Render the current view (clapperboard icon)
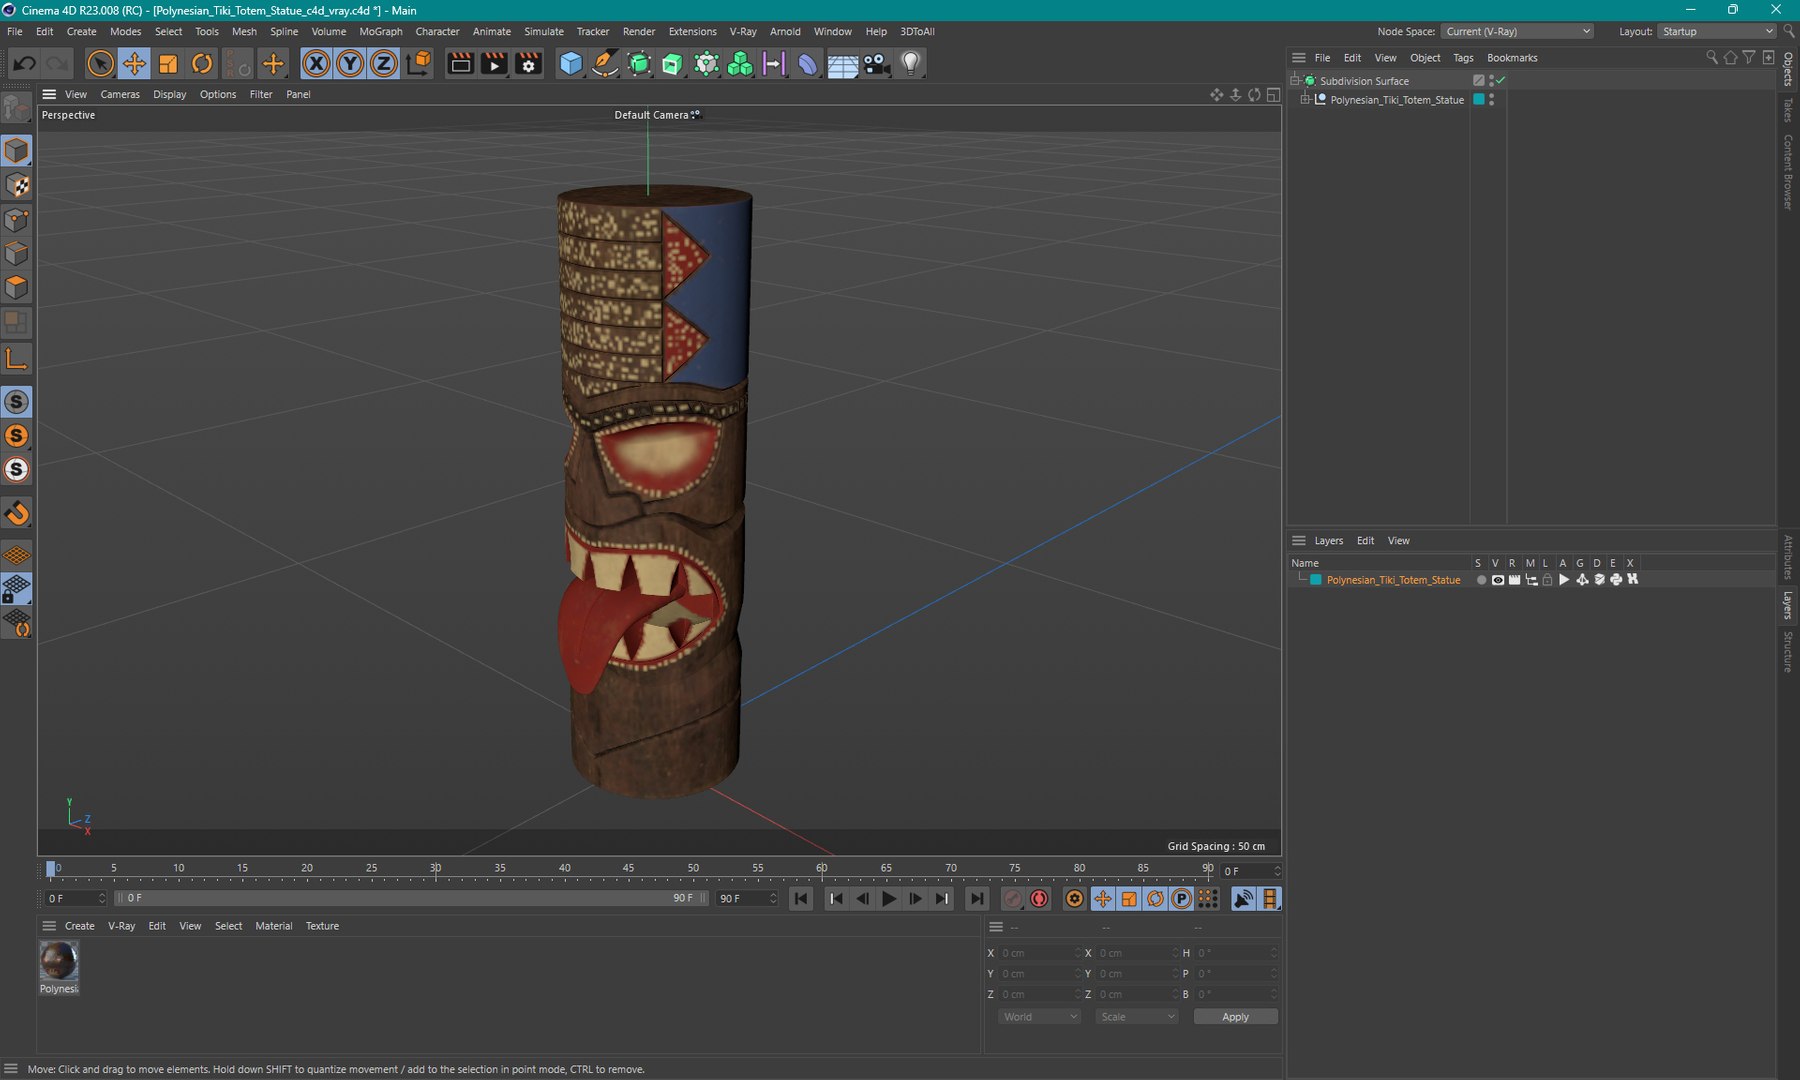 460,64
